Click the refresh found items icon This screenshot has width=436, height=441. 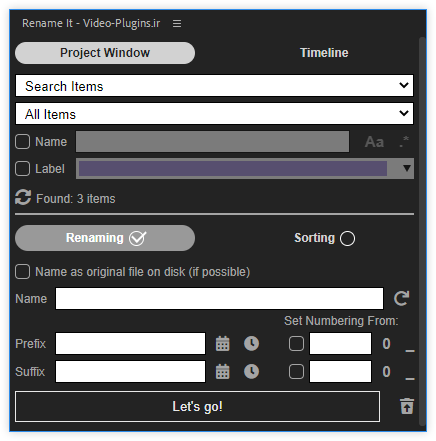click(23, 197)
